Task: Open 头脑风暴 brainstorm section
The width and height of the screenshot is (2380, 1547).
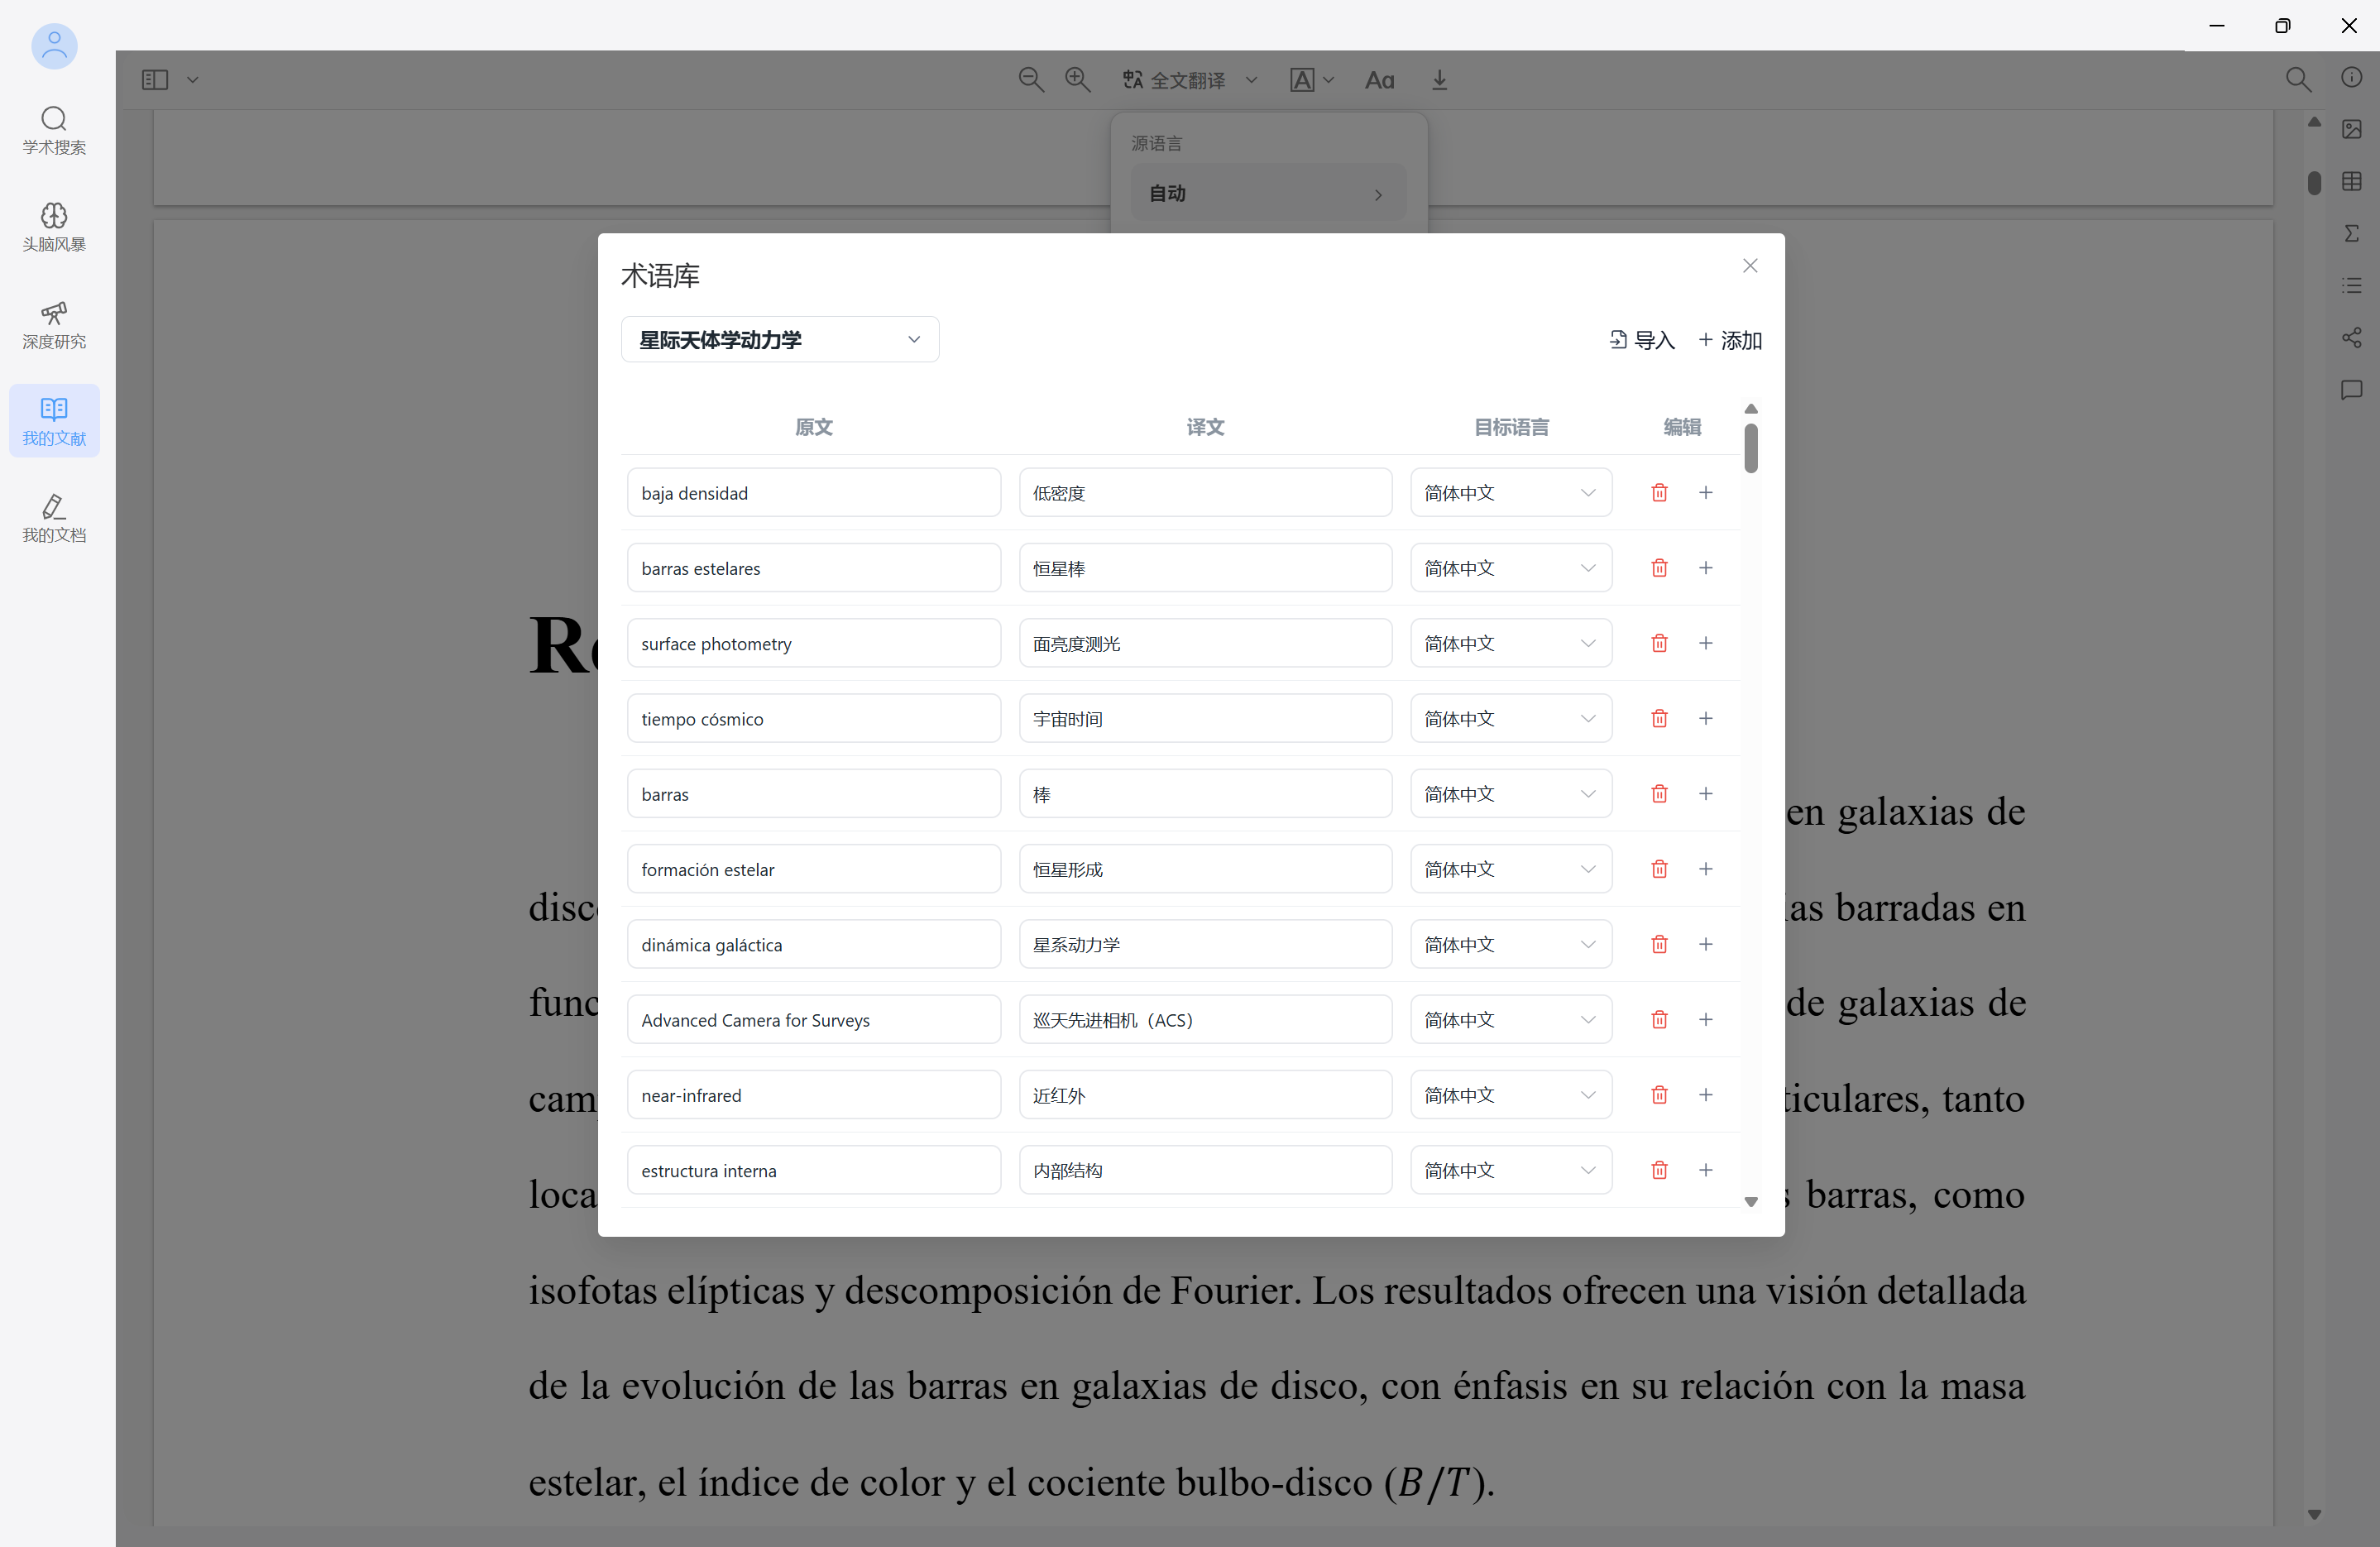Action: tap(54, 228)
